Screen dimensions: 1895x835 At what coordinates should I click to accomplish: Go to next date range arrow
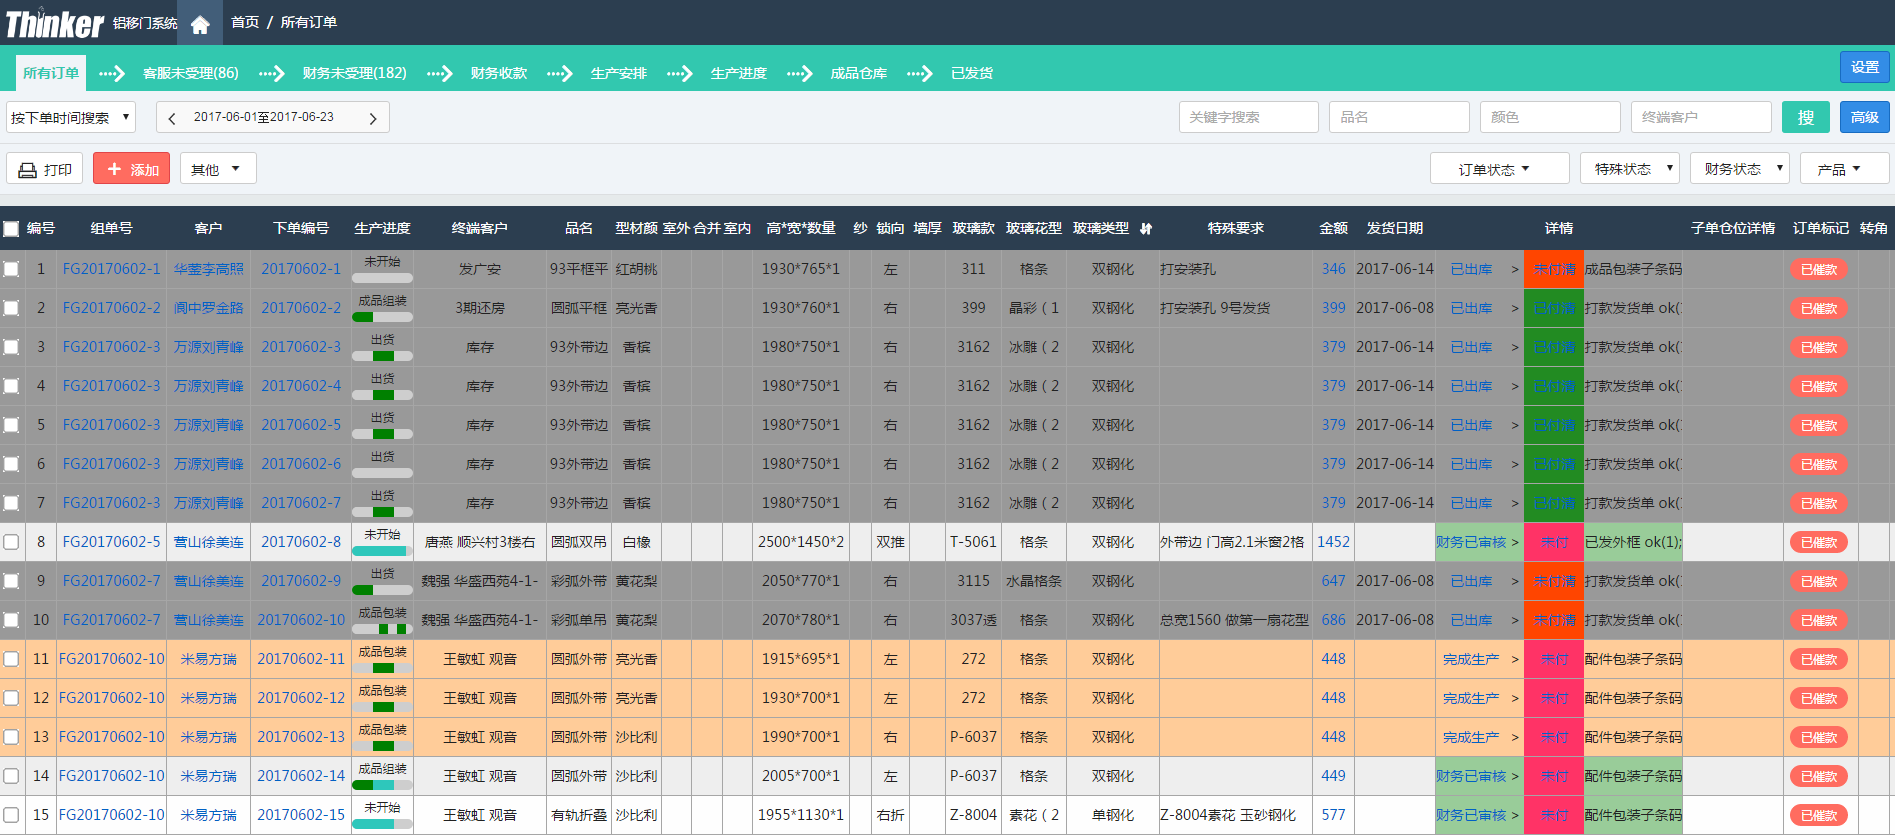373,118
